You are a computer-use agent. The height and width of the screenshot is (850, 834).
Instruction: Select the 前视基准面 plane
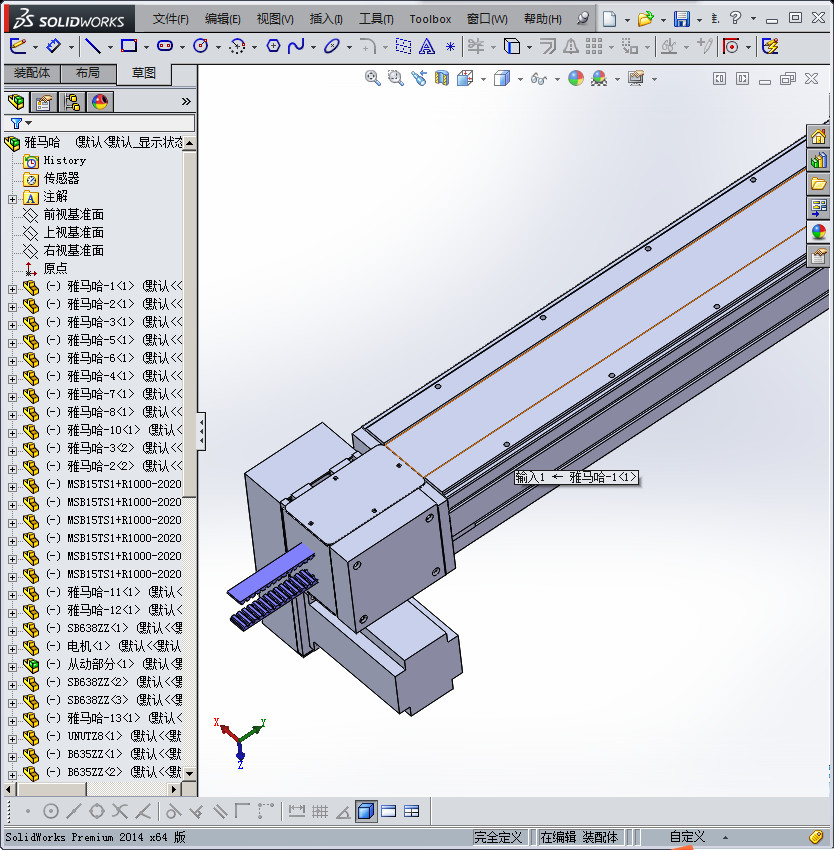73,215
